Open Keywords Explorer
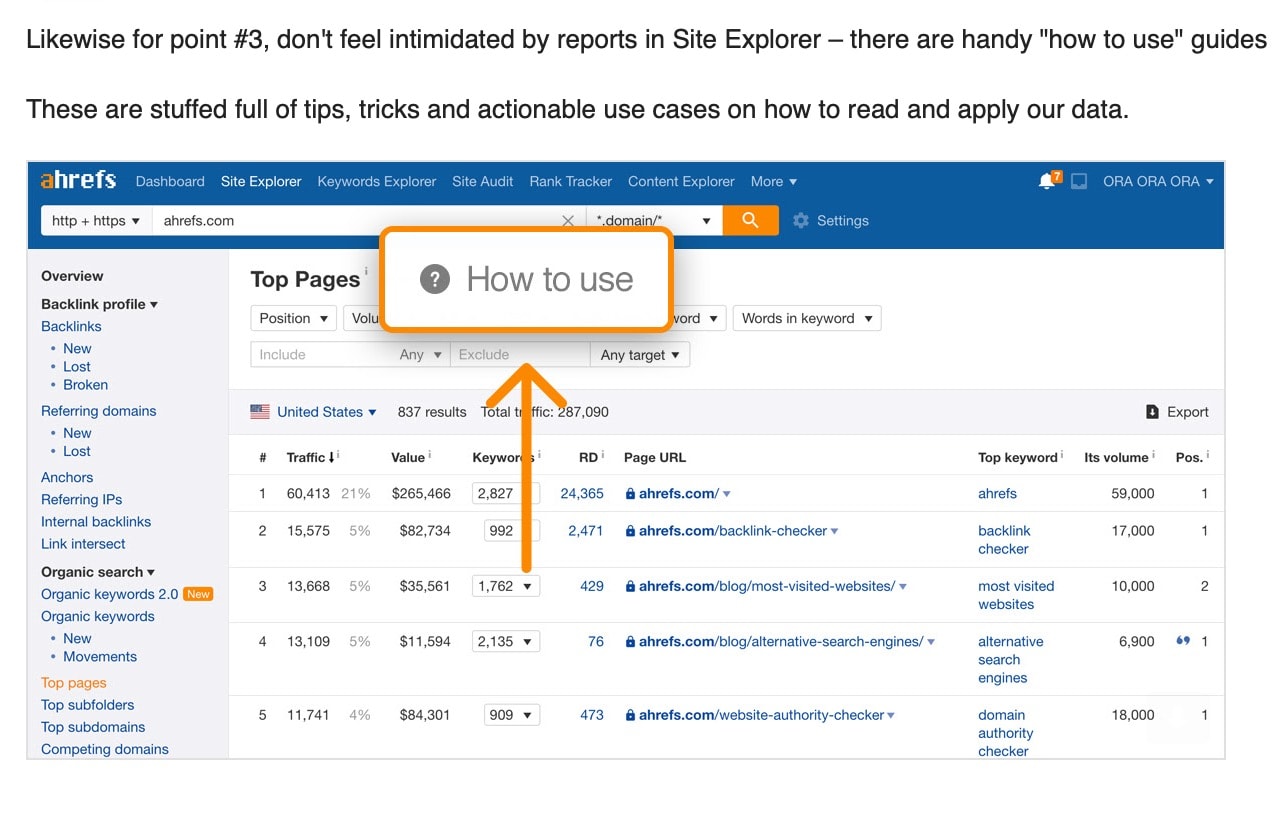 tap(377, 181)
